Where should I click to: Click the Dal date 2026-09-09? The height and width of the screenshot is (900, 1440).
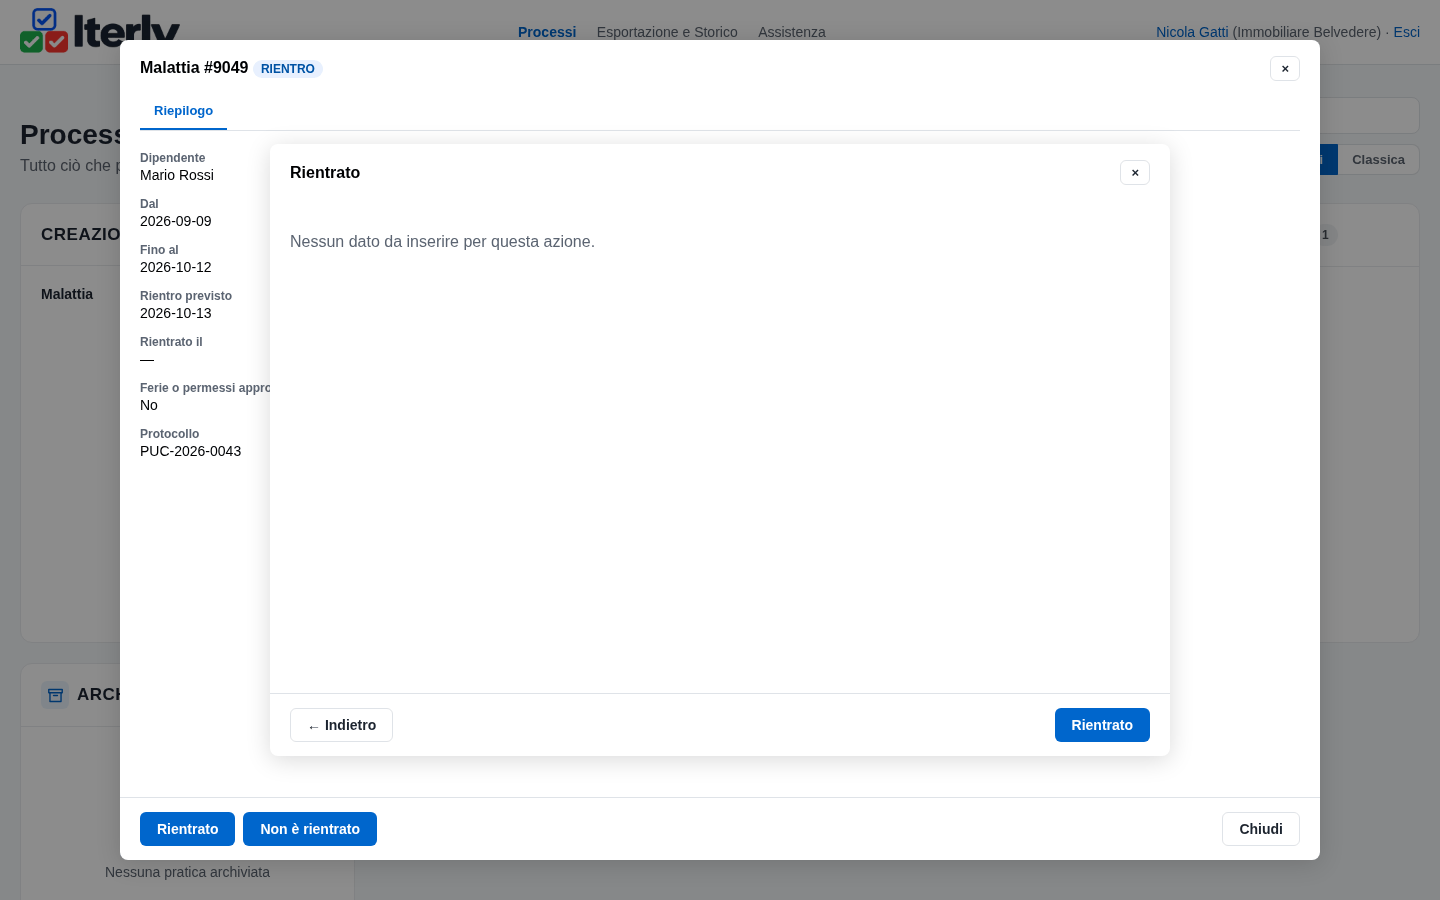176,221
